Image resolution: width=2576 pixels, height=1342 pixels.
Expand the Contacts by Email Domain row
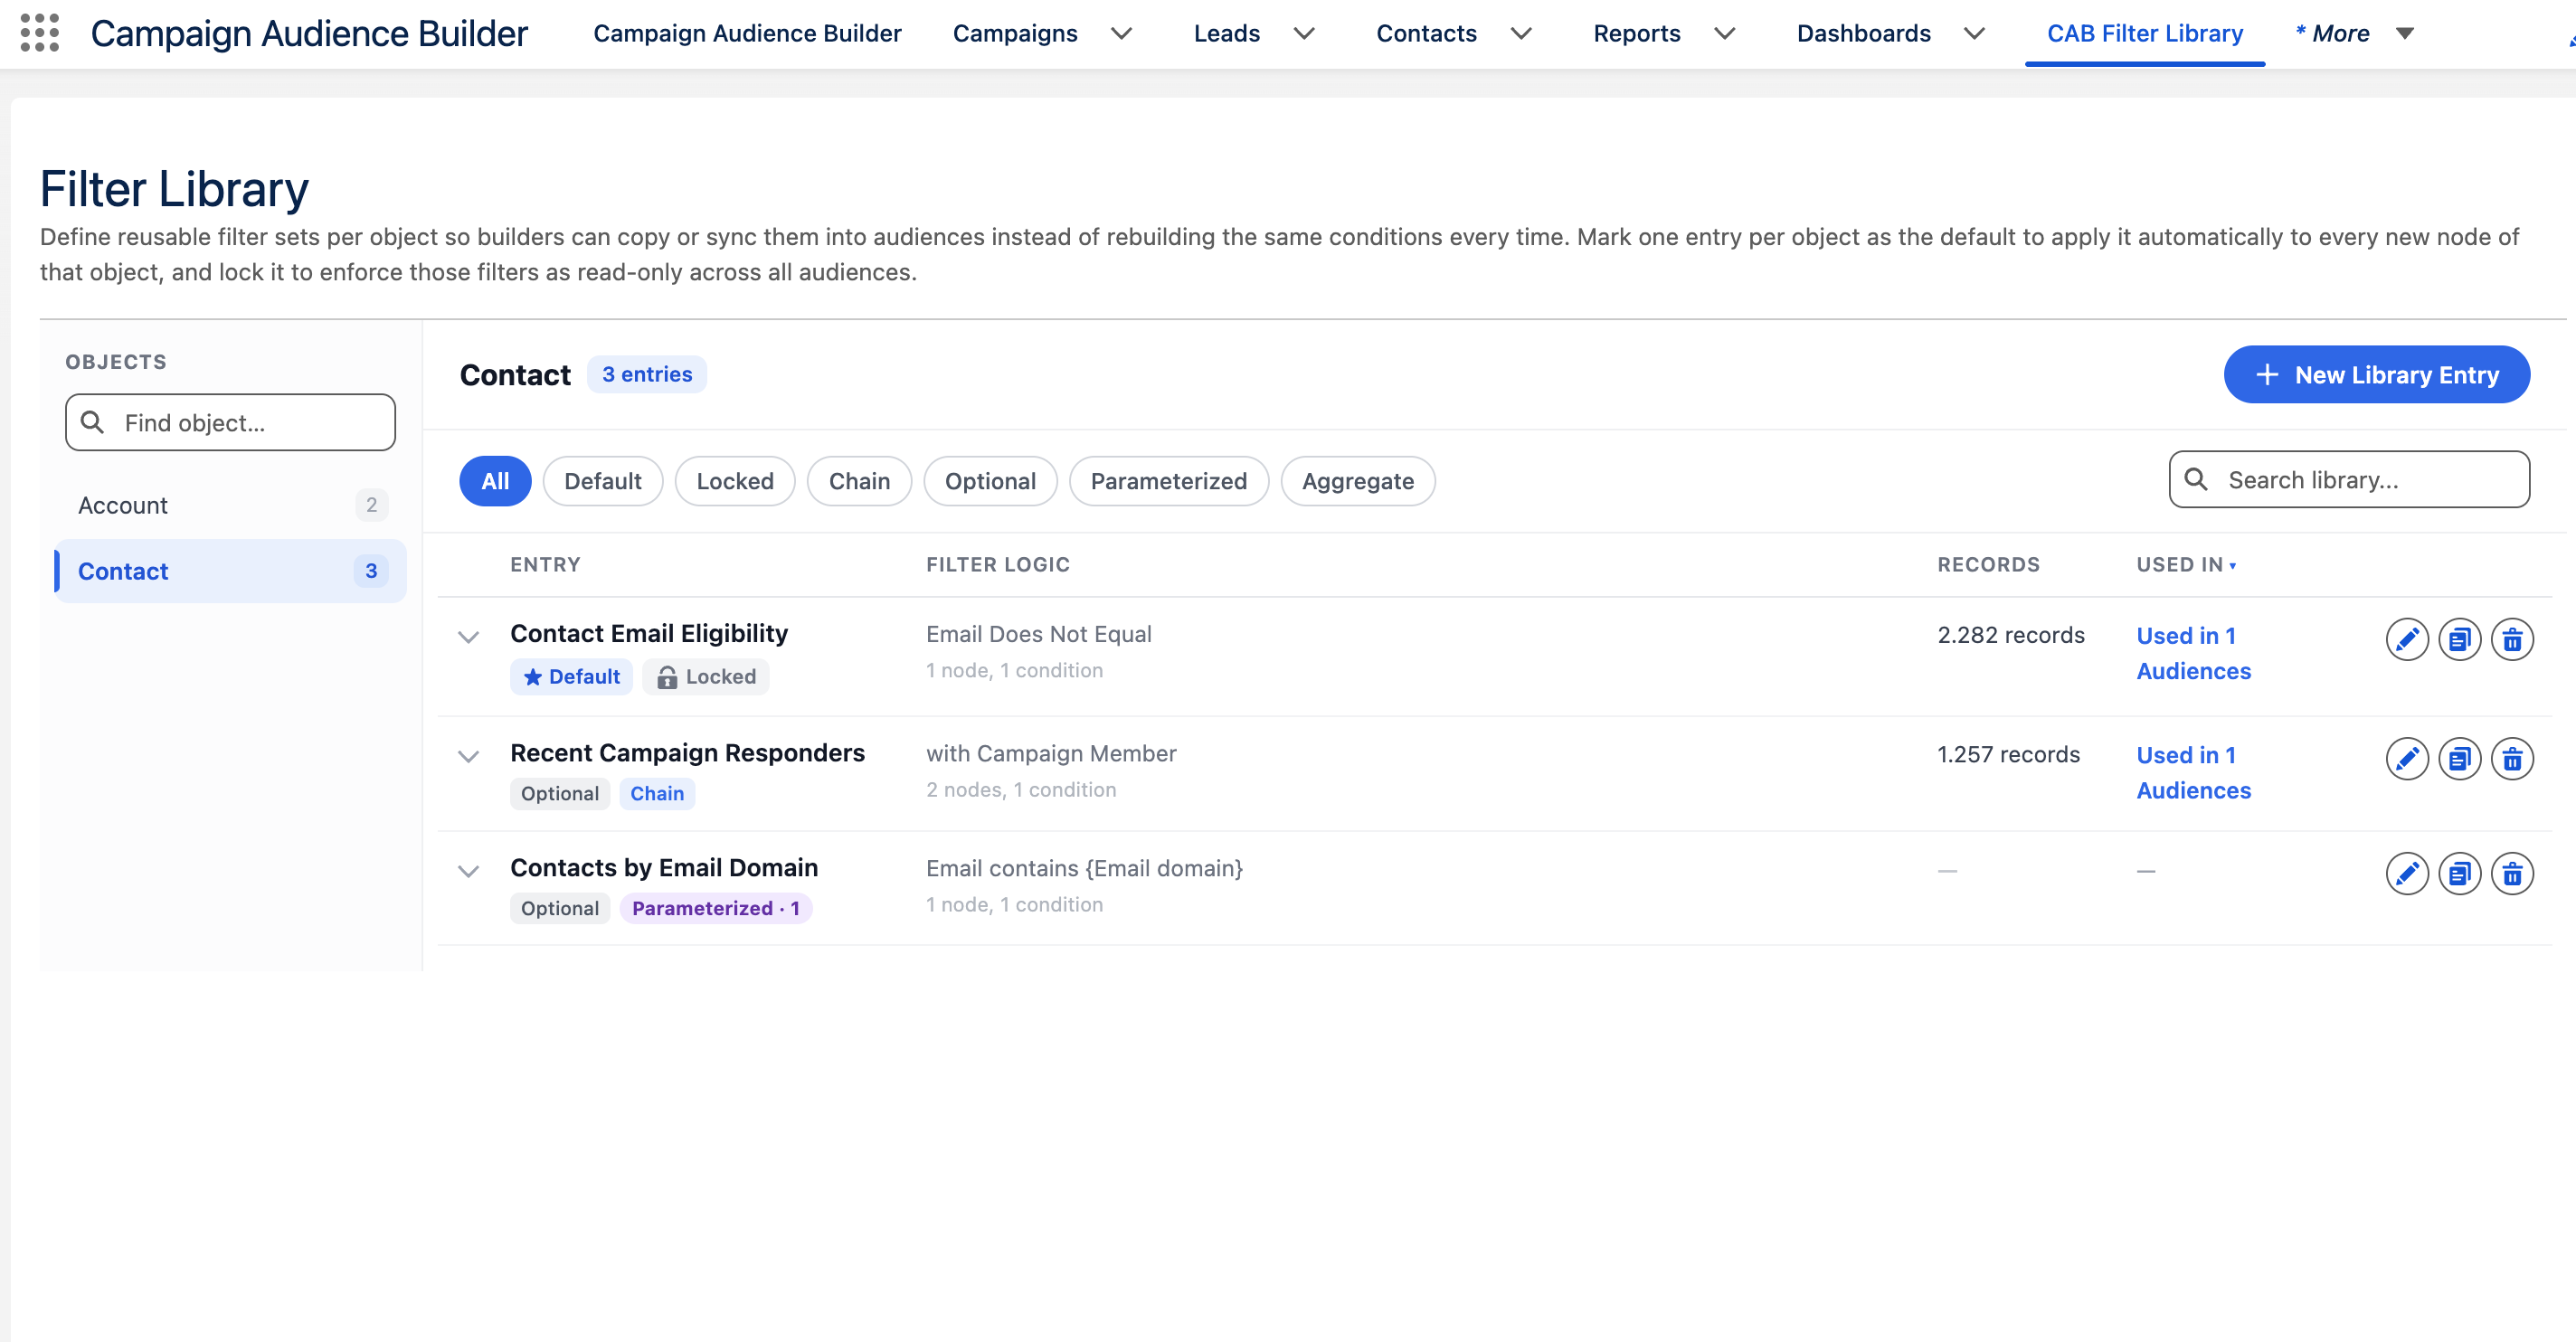point(468,871)
